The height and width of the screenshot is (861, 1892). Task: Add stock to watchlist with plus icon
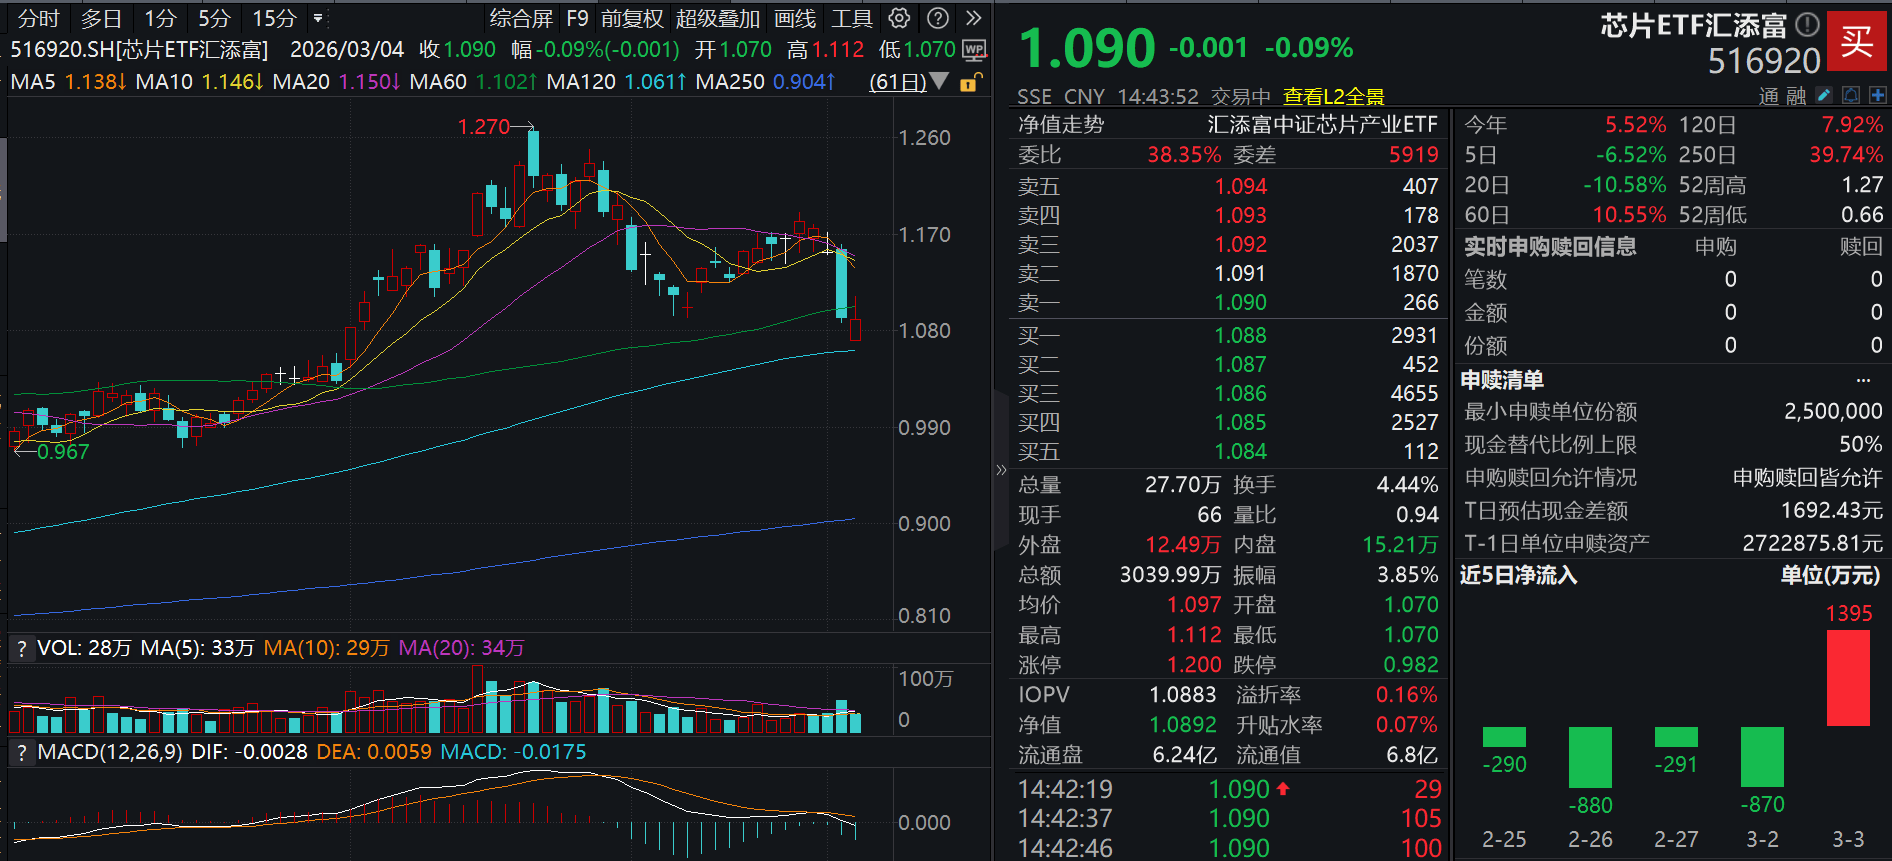tap(1877, 95)
